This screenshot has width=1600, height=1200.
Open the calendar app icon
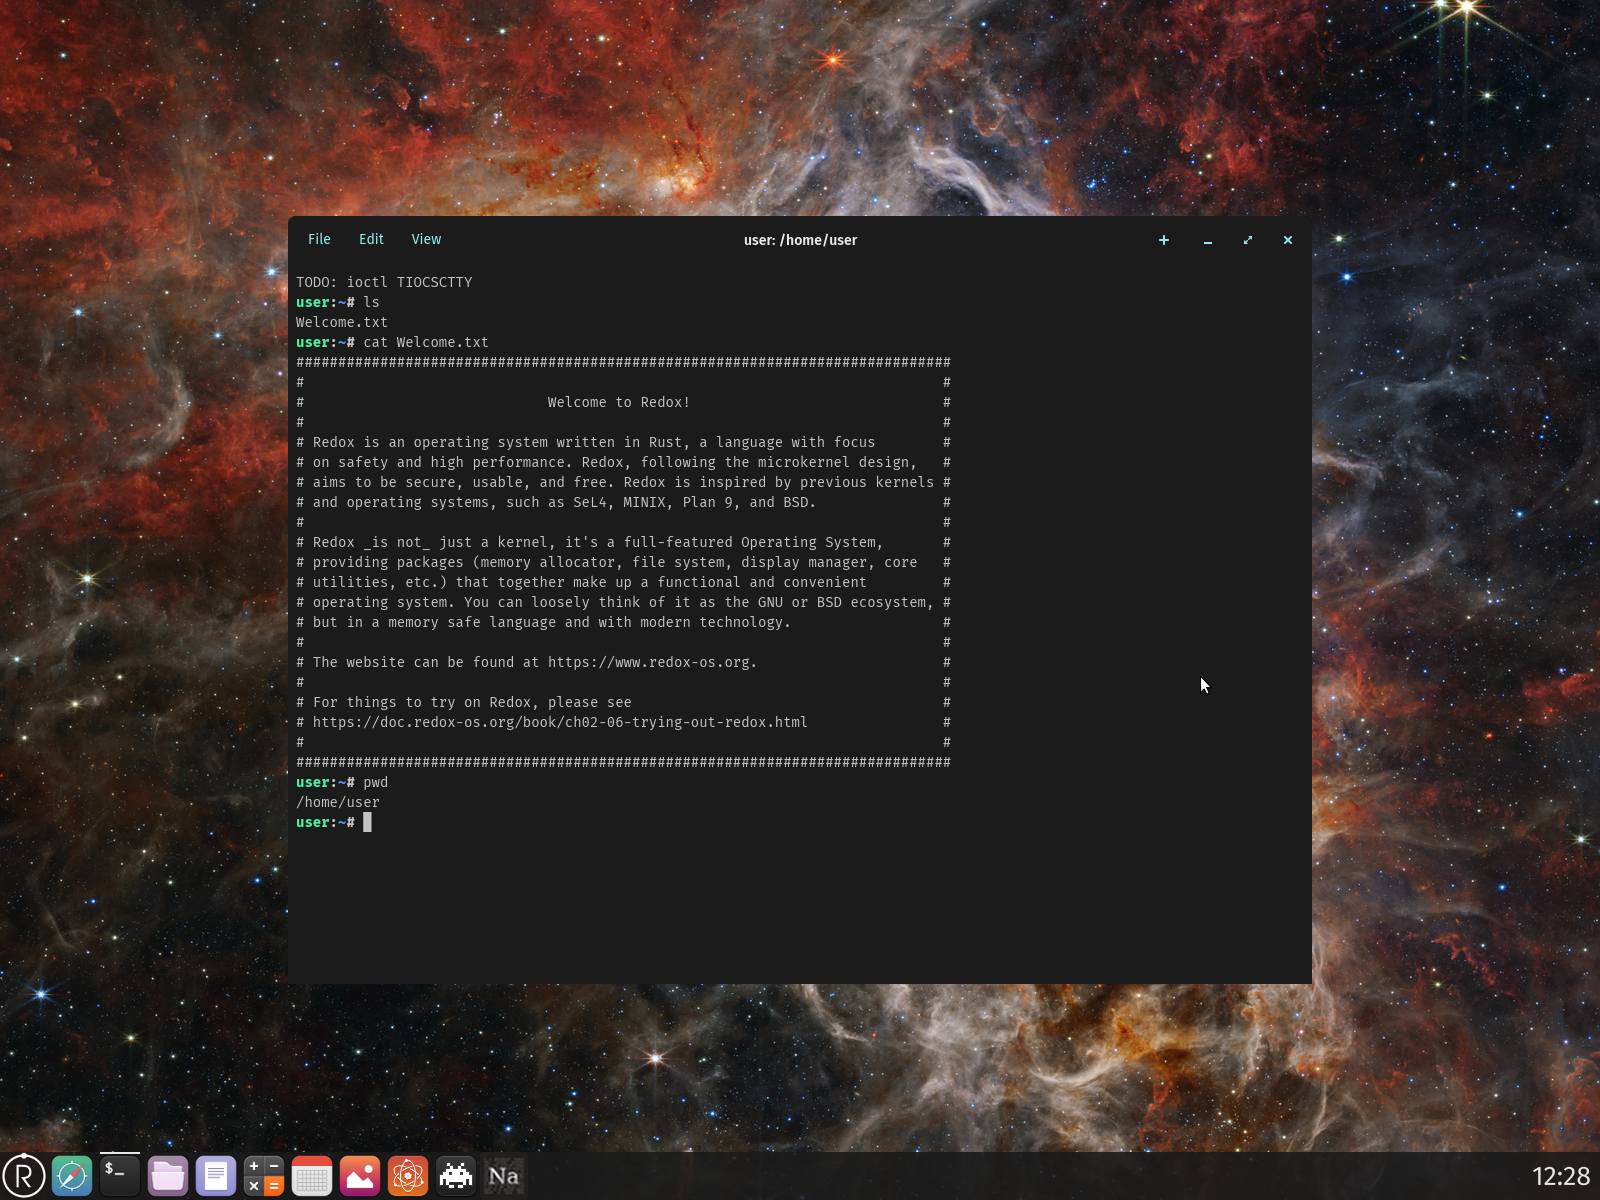click(x=312, y=1176)
